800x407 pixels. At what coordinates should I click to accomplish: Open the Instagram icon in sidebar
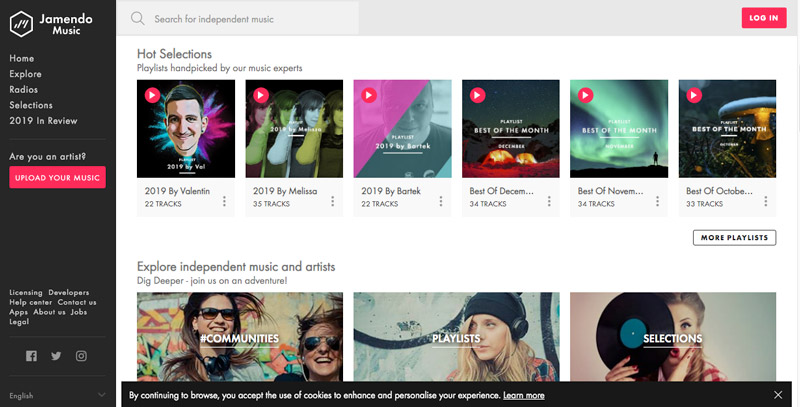point(81,356)
